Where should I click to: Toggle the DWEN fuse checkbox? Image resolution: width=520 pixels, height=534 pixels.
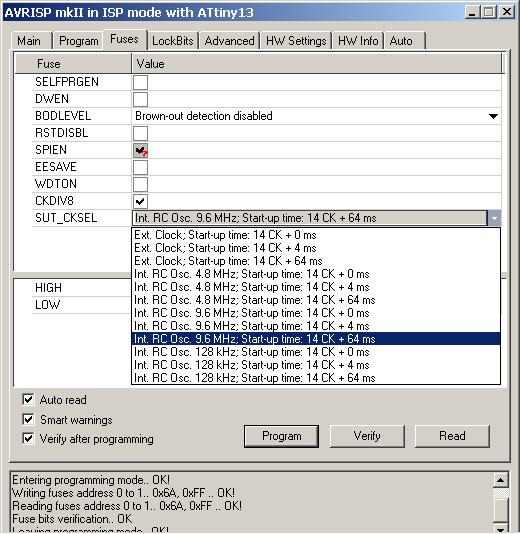click(140, 99)
